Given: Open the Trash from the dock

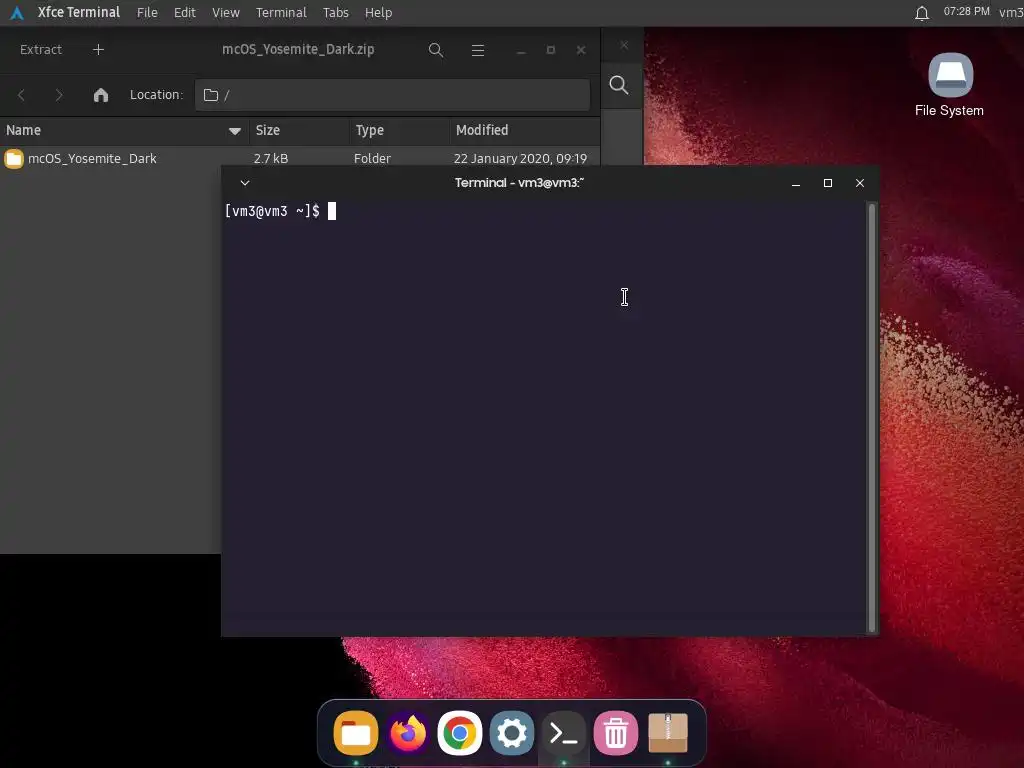Looking at the screenshot, I should click(x=616, y=733).
